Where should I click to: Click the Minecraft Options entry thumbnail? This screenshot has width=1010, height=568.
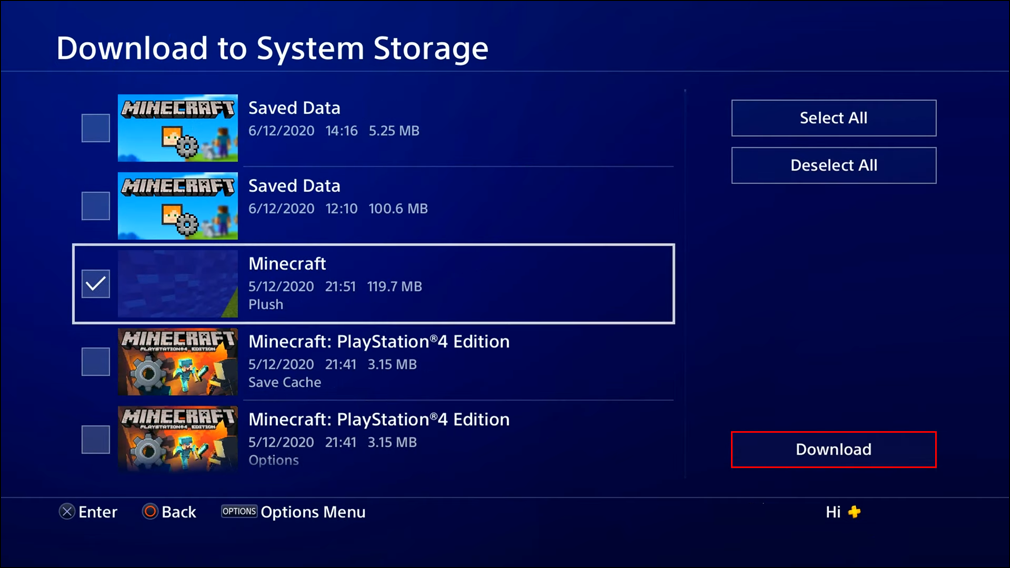178,438
